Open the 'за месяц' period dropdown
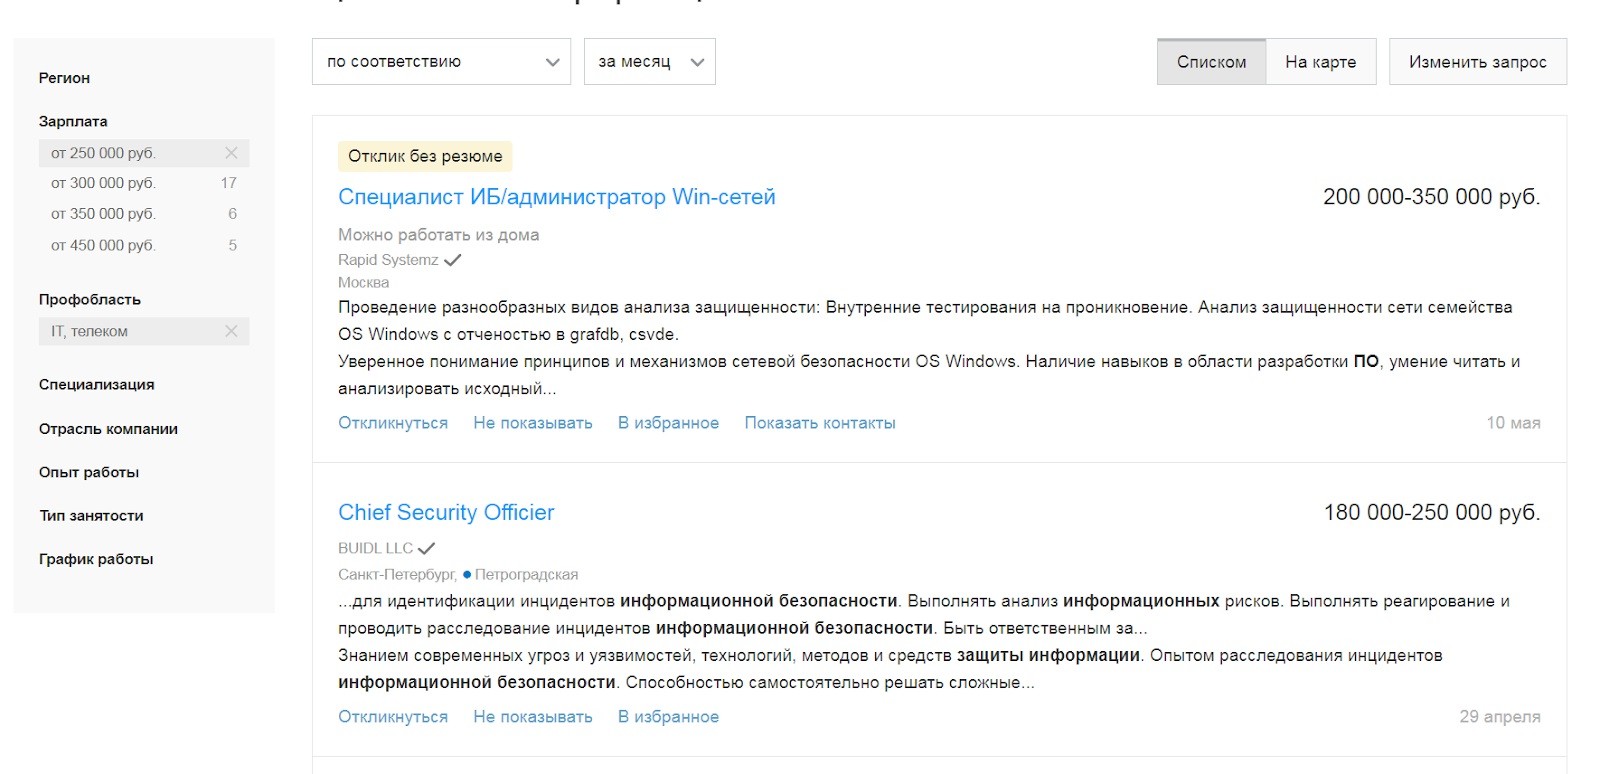The image size is (1600, 774). coord(648,61)
